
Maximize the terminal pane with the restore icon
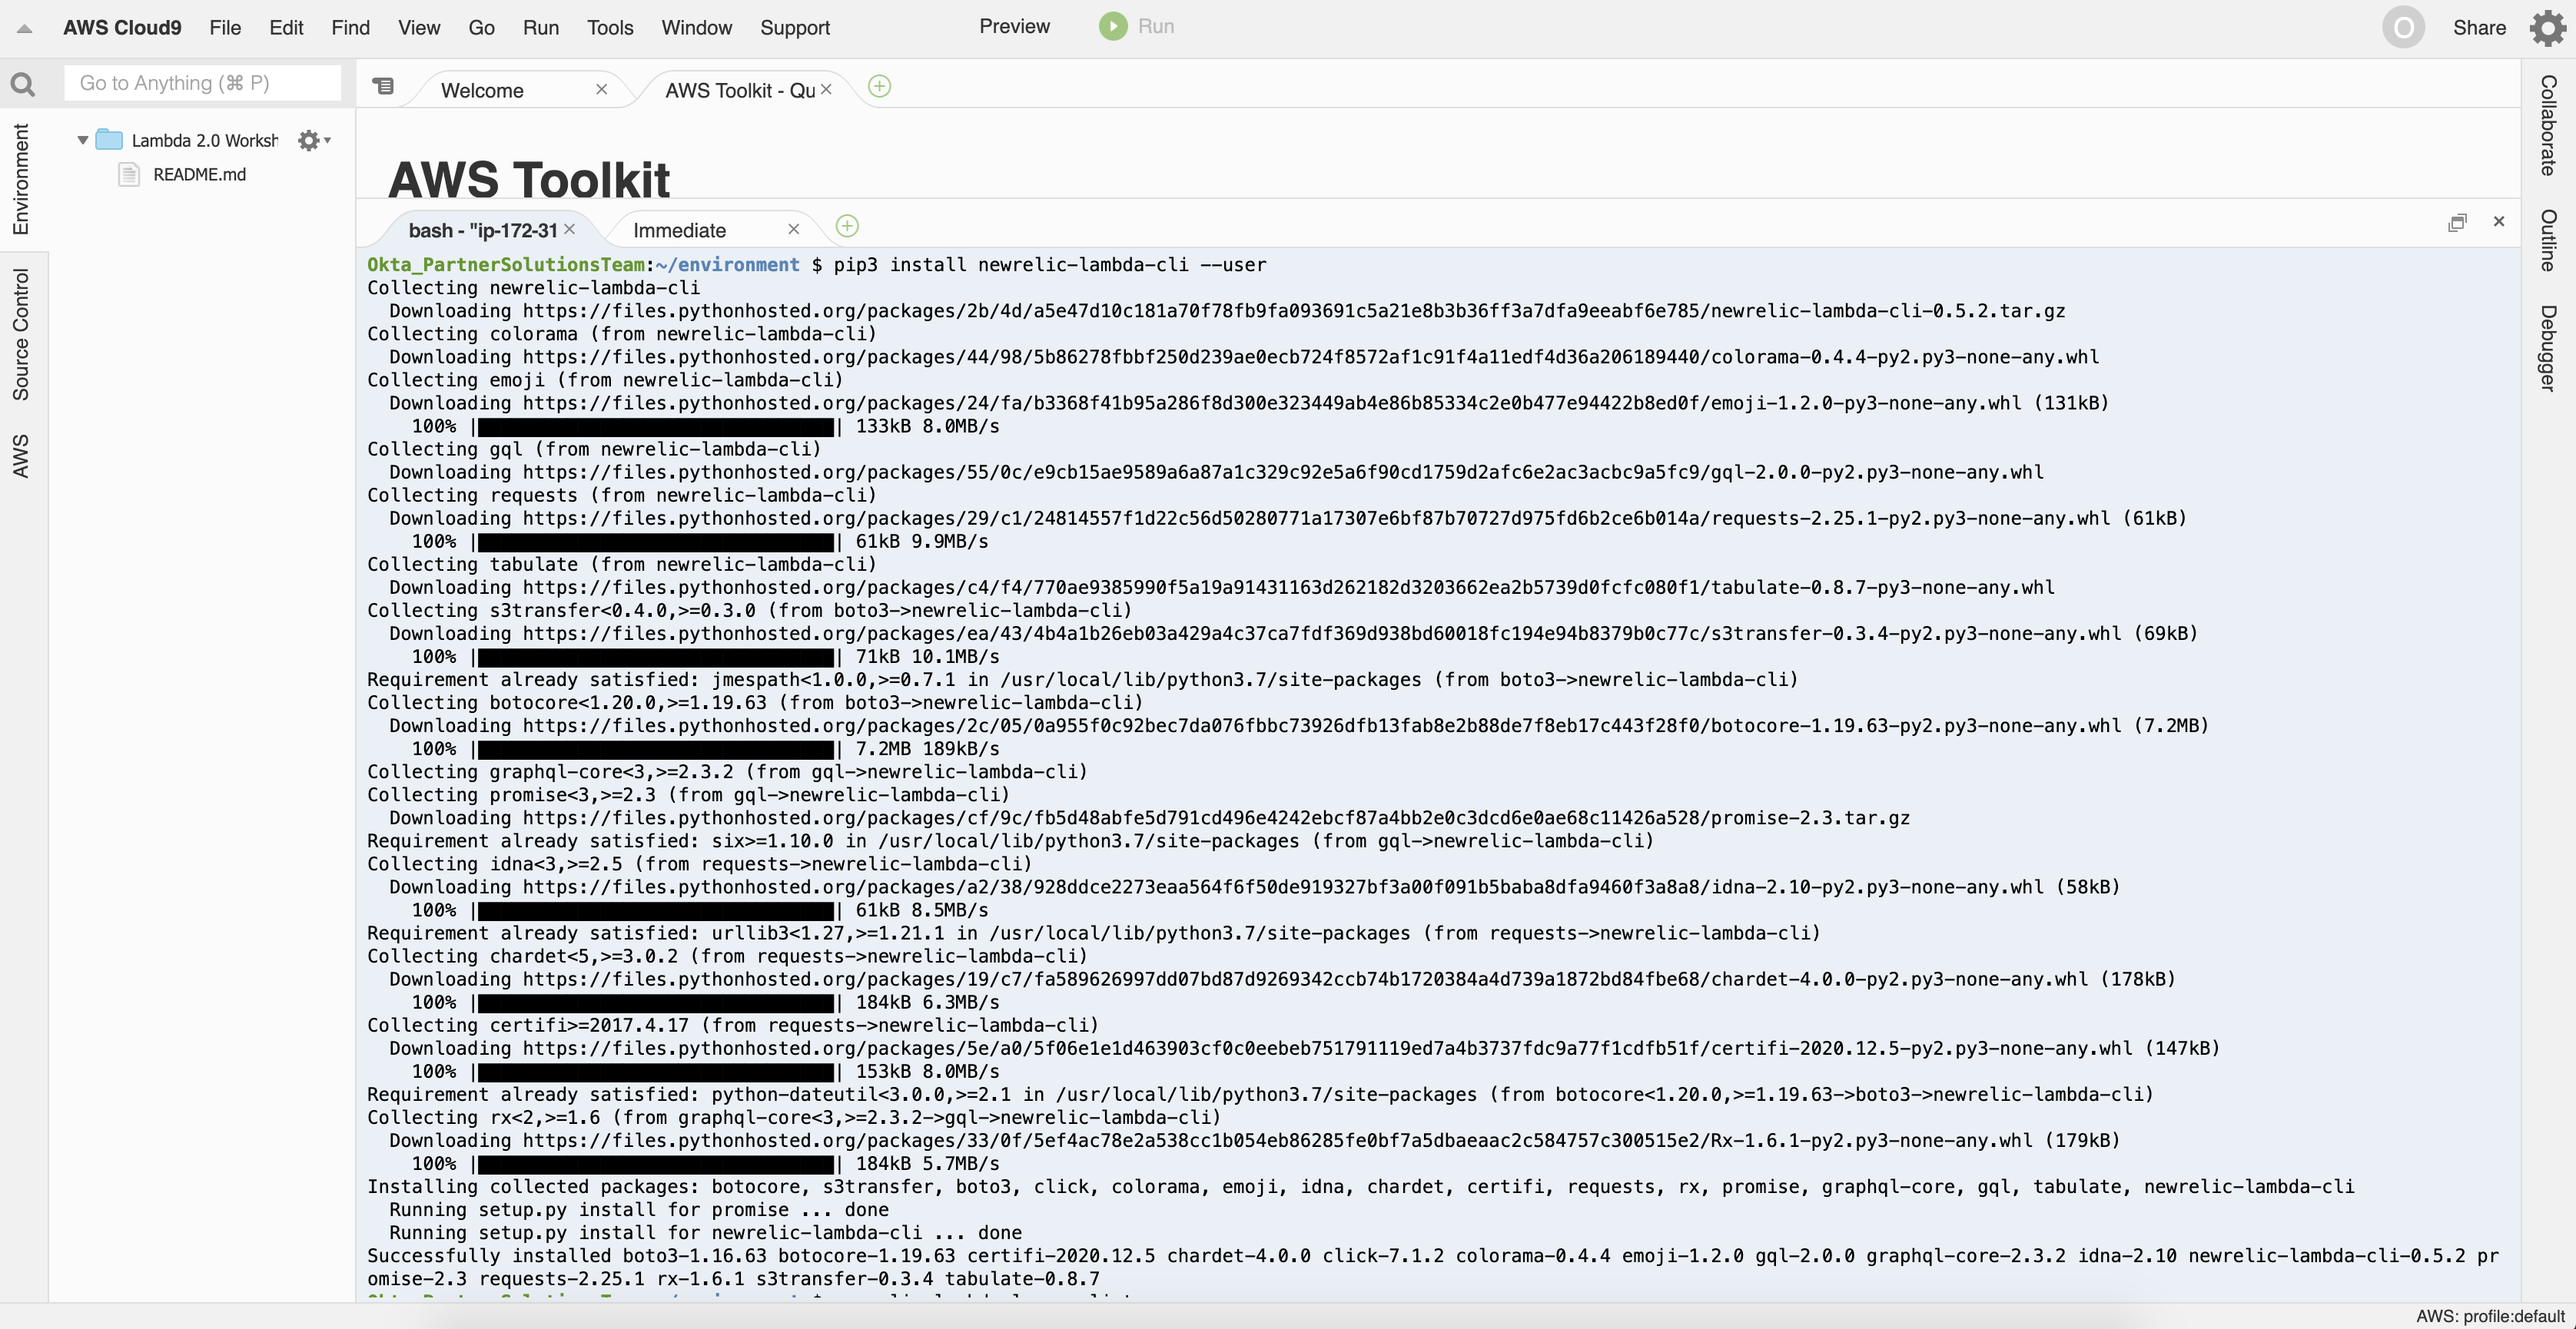(2457, 222)
